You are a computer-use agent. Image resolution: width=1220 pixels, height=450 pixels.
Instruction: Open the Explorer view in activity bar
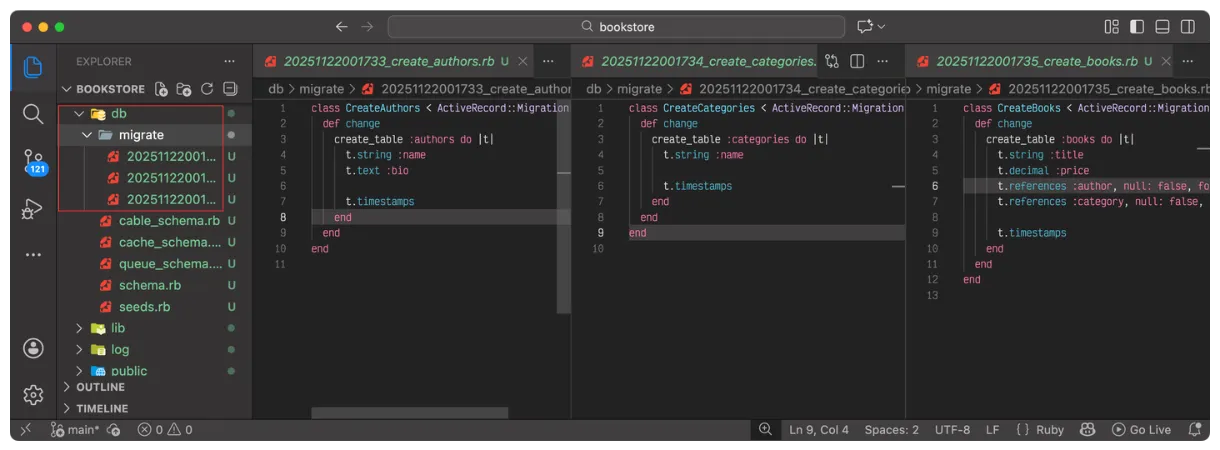[33, 67]
